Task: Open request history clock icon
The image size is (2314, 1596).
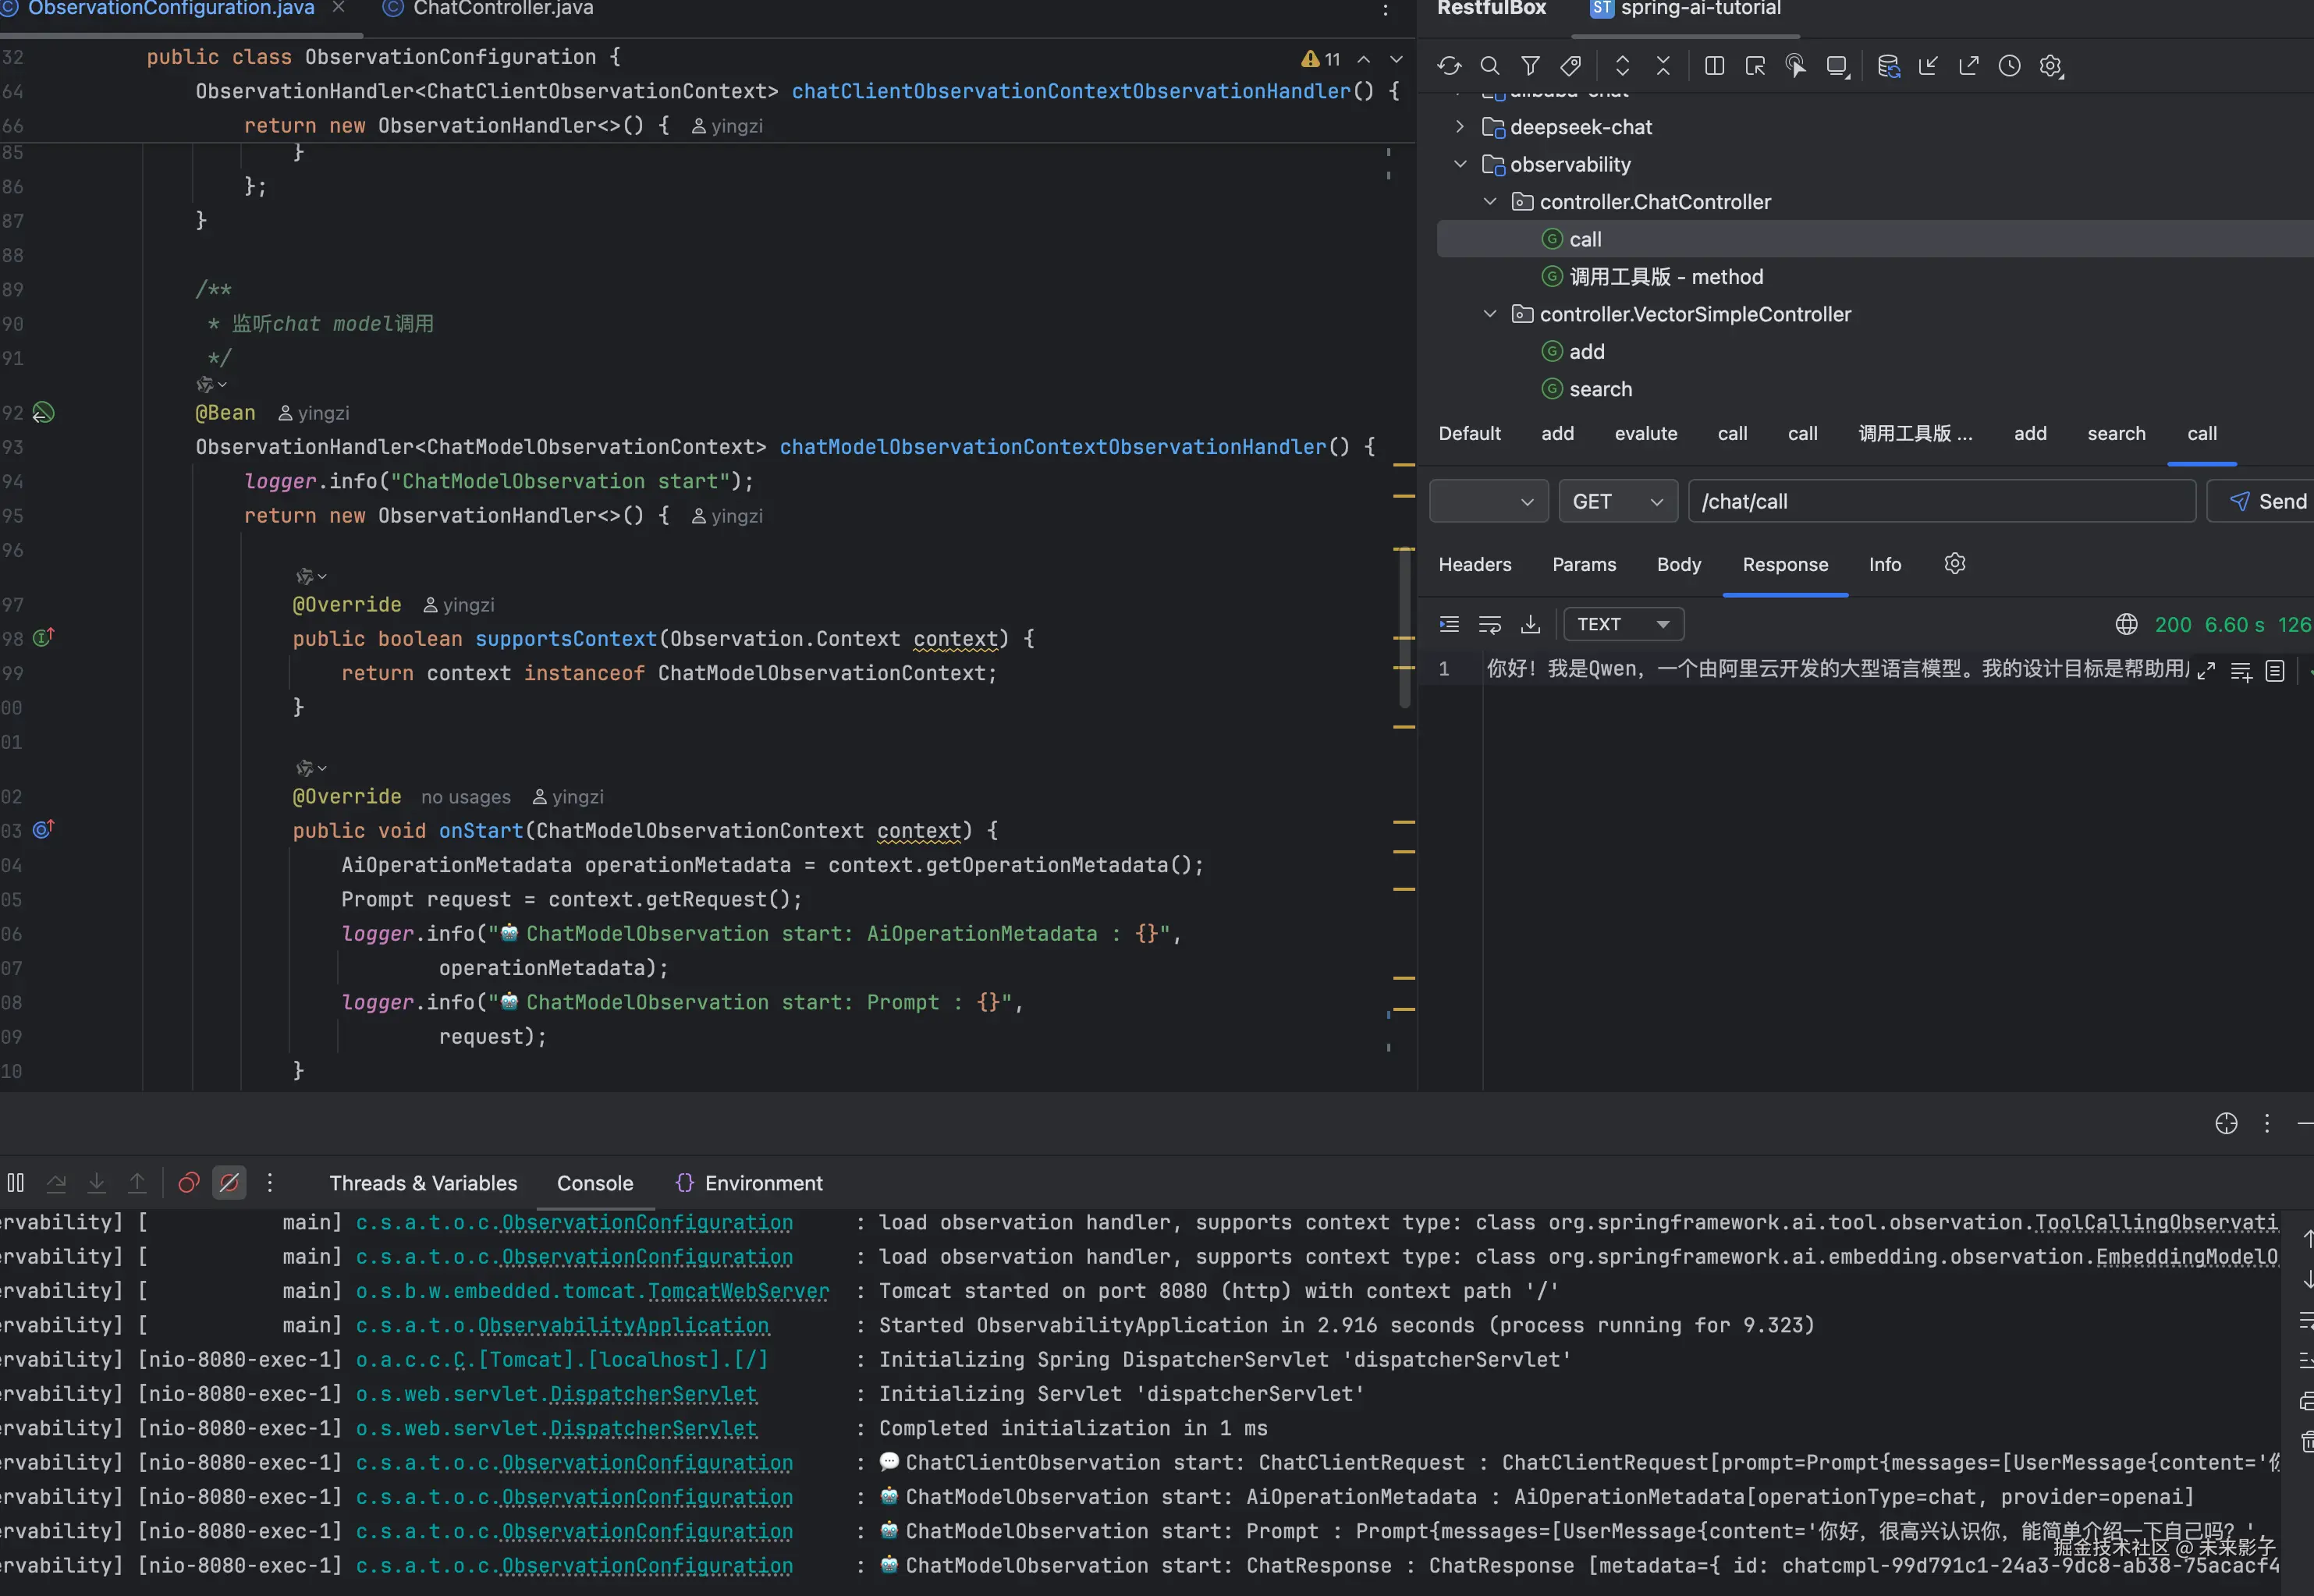Action: (x=2009, y=66)
